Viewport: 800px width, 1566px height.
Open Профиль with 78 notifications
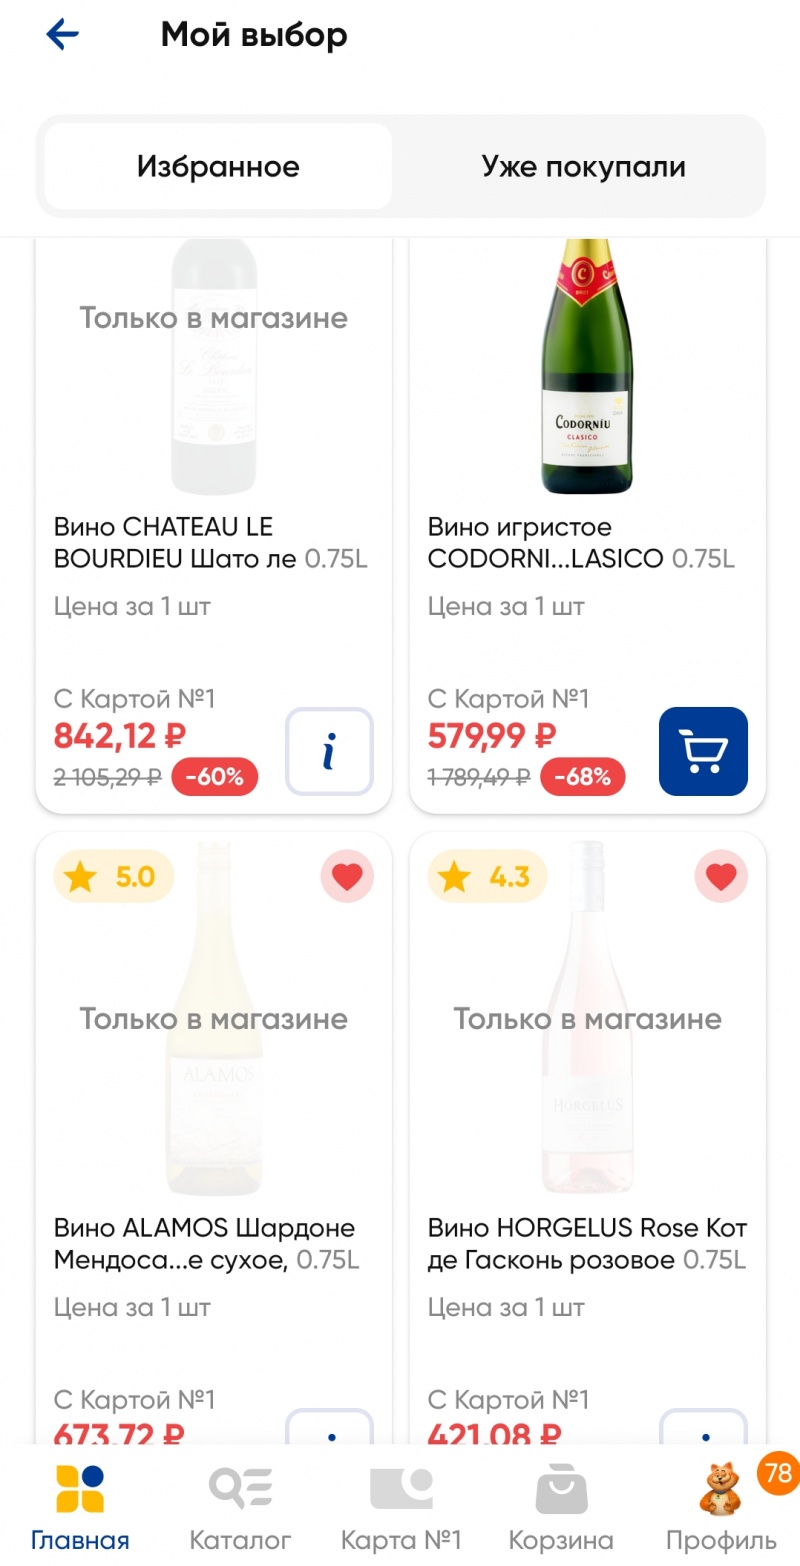click(721, 1507)
